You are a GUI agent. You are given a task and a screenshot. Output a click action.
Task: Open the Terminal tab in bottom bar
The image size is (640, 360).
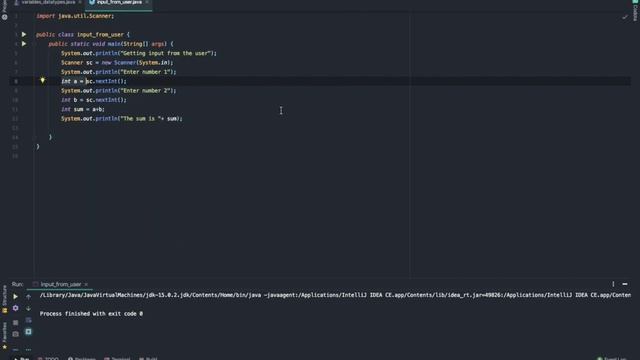pyautogui.click(x=117, y=358)
